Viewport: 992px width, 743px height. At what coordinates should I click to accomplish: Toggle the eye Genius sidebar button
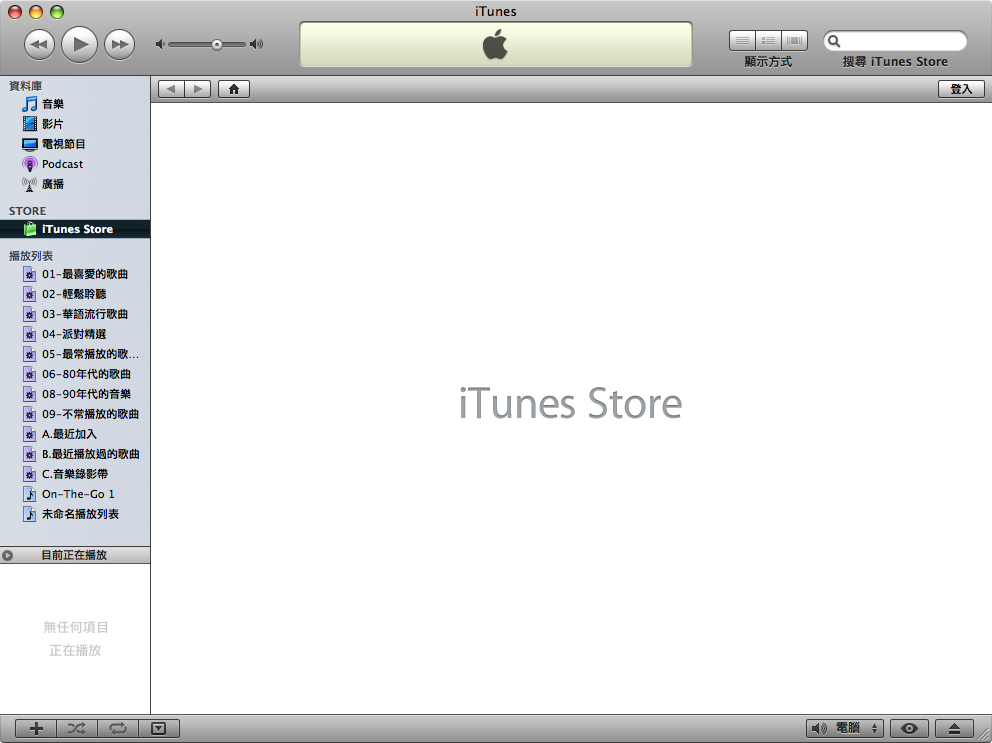909,728
